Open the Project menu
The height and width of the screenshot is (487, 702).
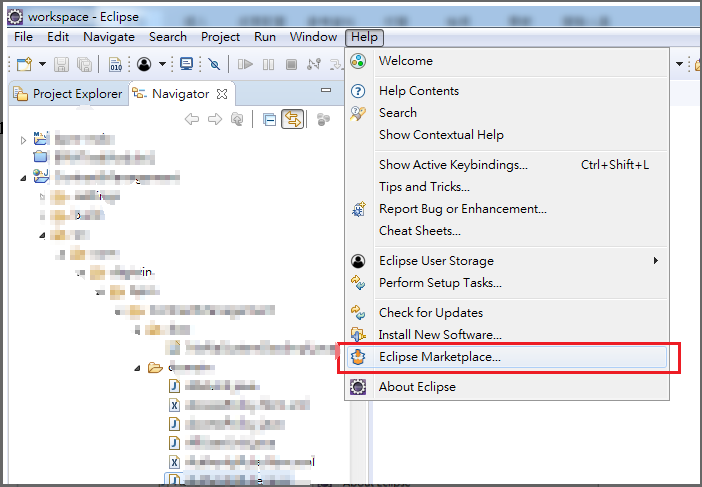pyautogui.click(x=220, y=37)
